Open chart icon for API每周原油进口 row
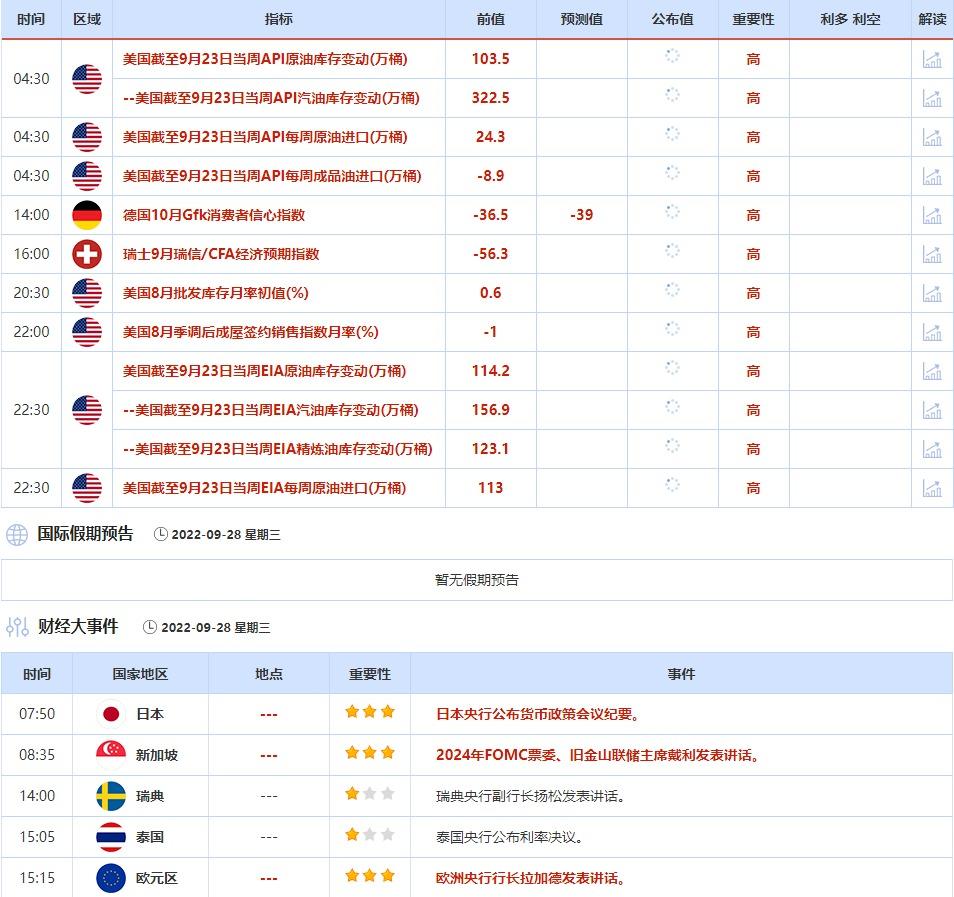Viewport: 954px width, 897px height. (x=931, y=137)
